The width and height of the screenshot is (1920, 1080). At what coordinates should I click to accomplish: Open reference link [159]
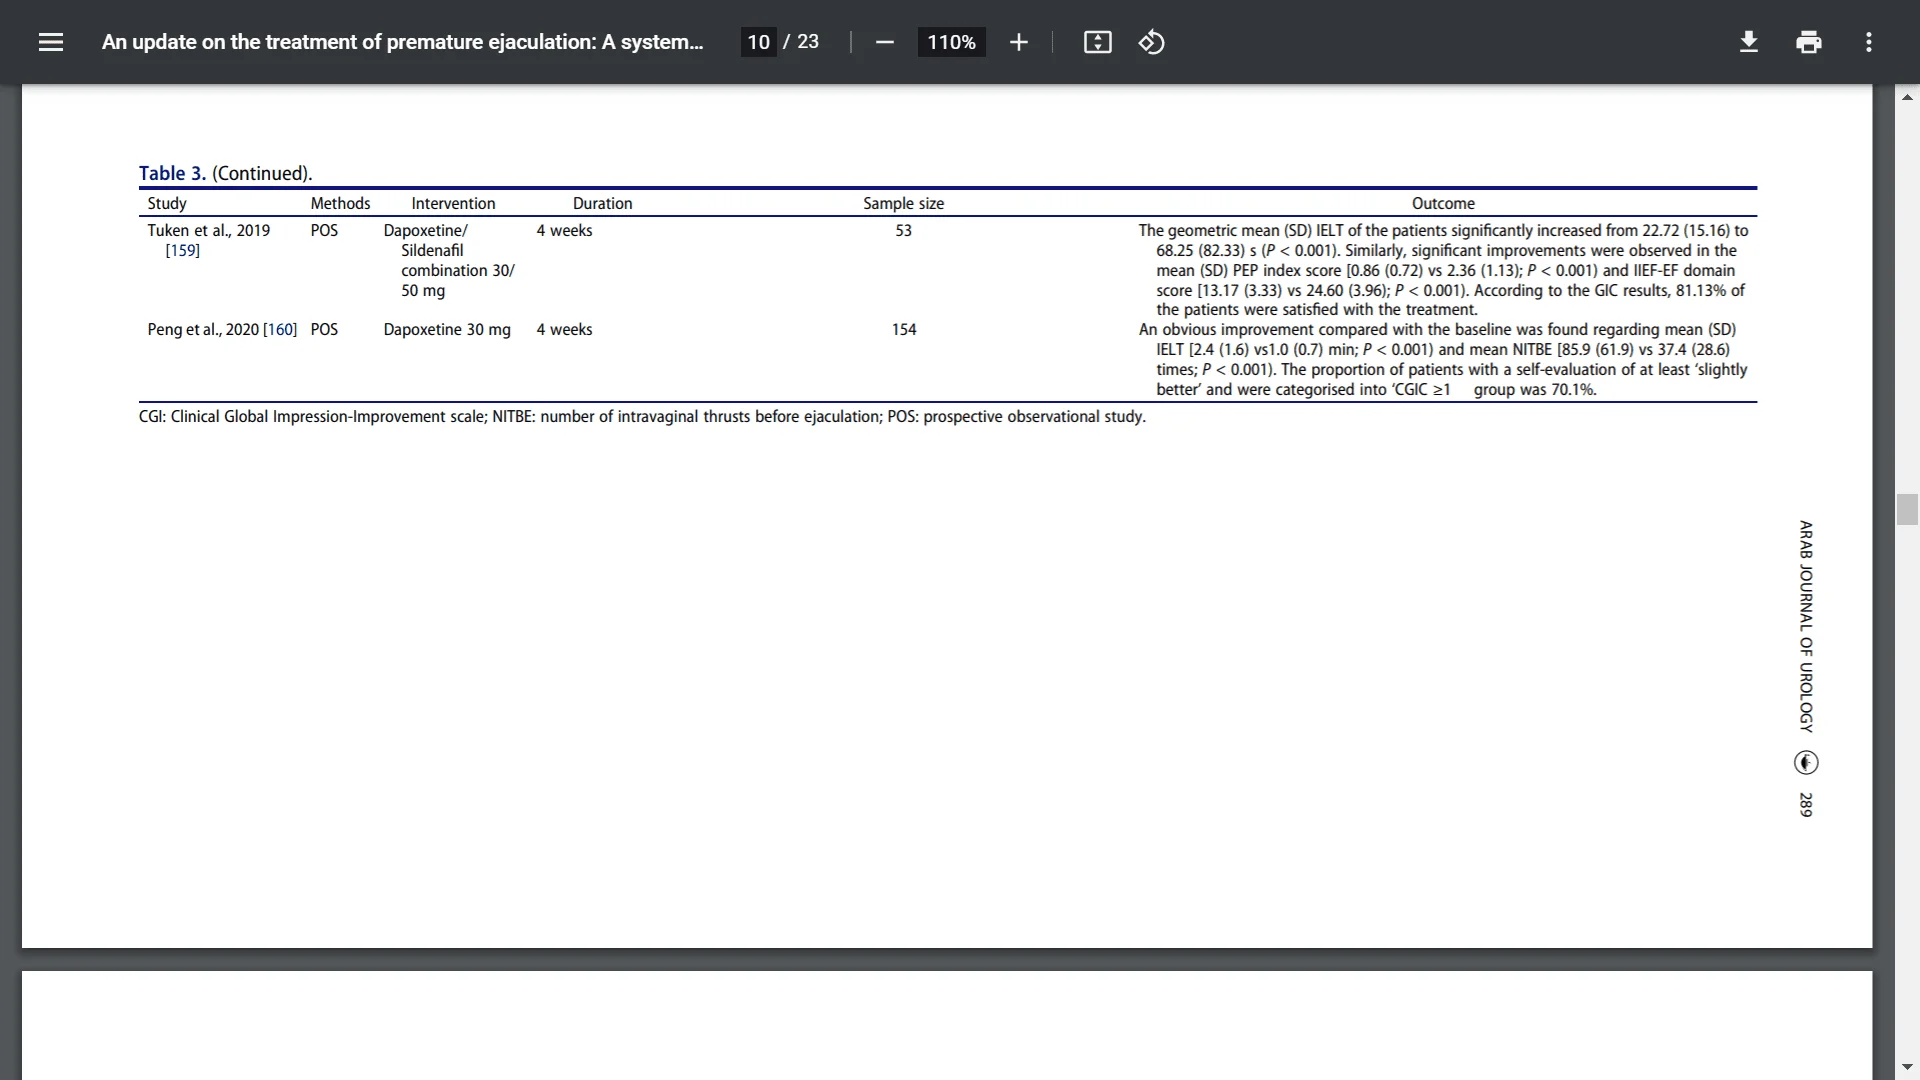(182, 250)
